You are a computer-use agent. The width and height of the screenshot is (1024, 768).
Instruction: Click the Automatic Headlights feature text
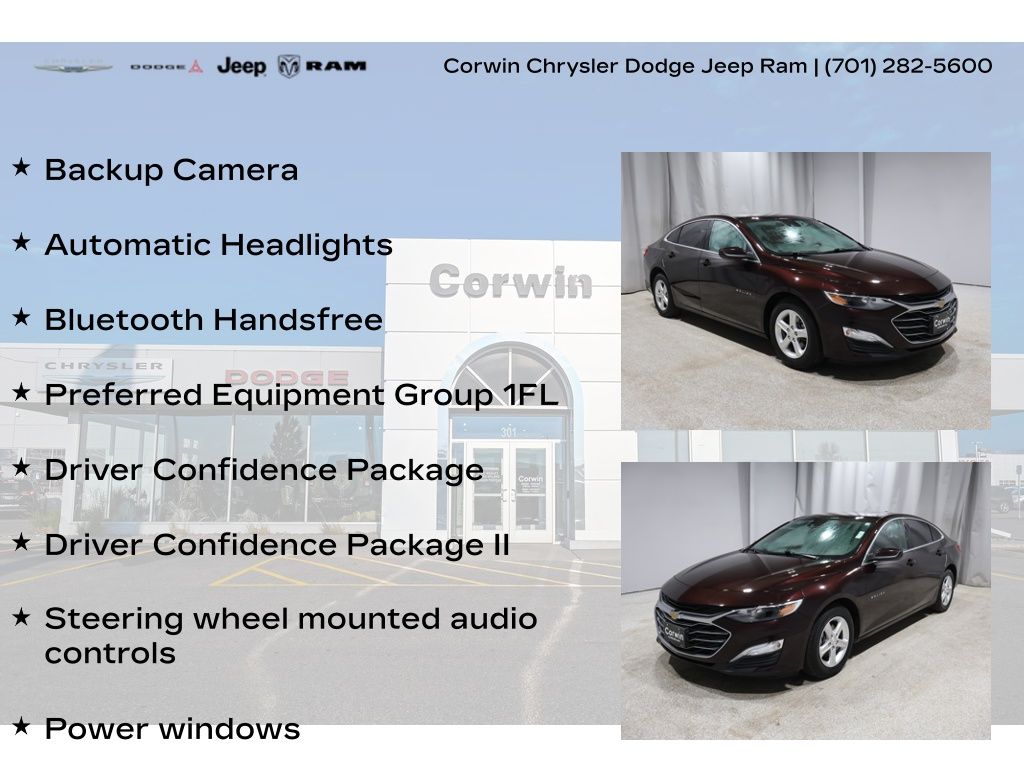218,245
